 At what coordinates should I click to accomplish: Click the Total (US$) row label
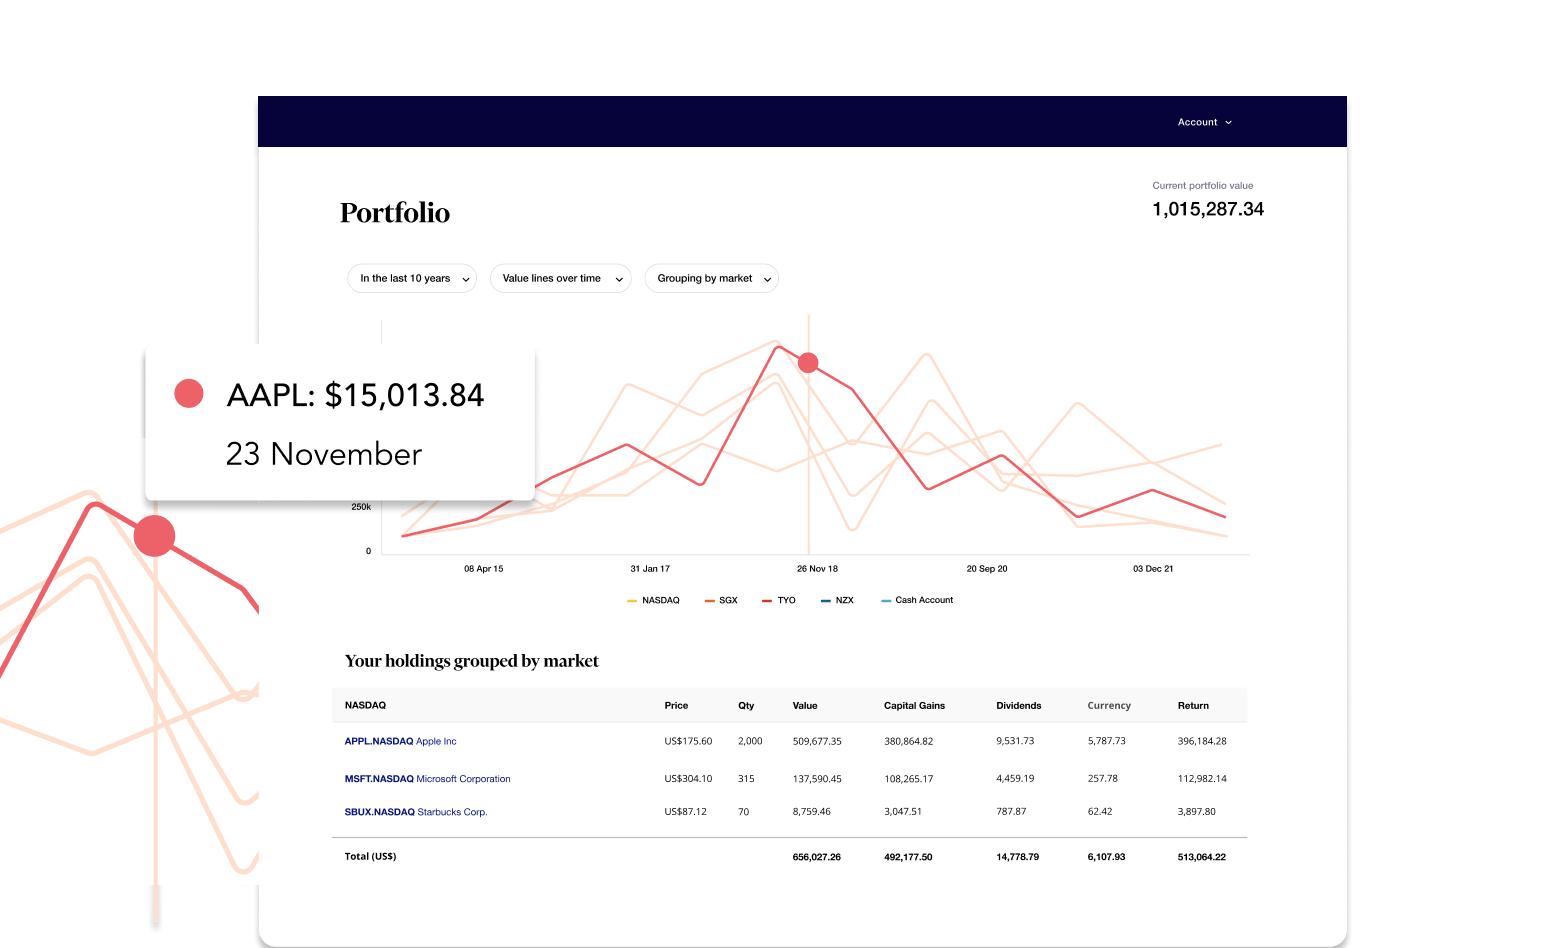click(x=370, y=857)
